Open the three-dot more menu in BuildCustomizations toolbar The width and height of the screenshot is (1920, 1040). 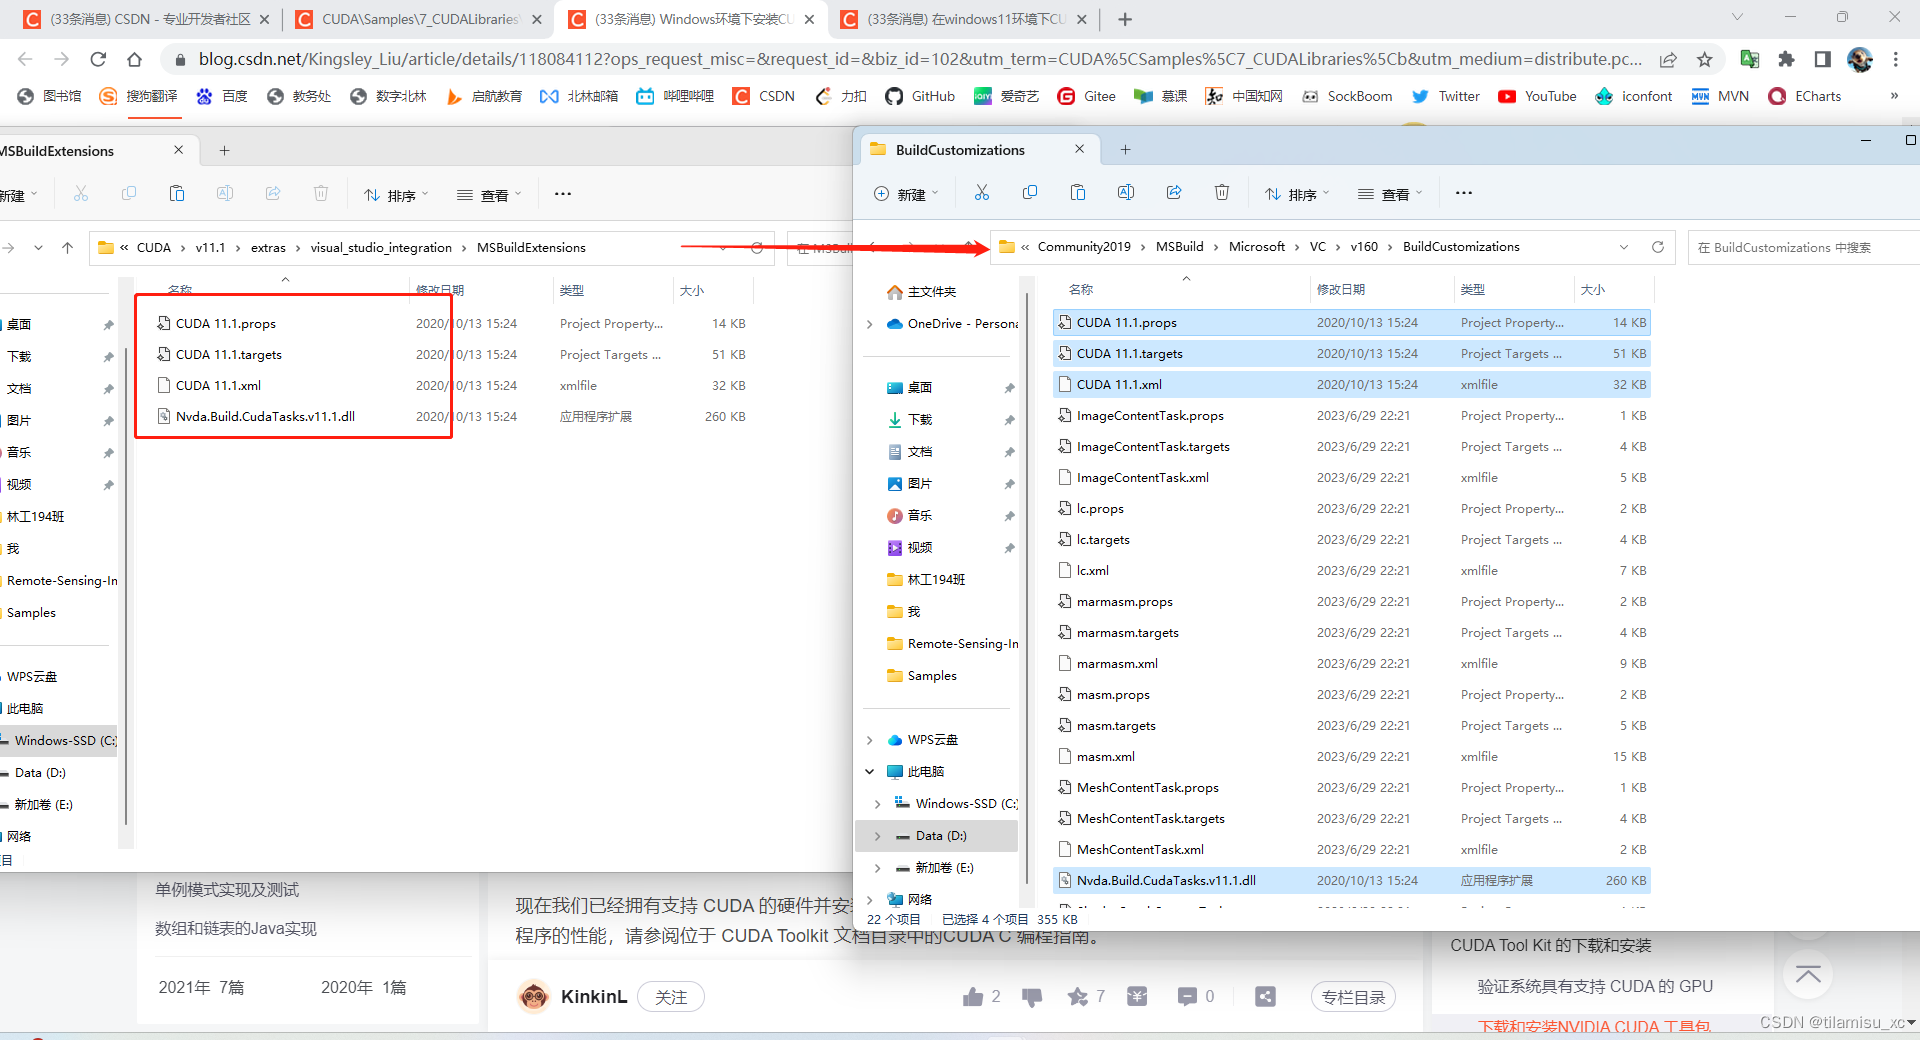[x=1464, y=193]
